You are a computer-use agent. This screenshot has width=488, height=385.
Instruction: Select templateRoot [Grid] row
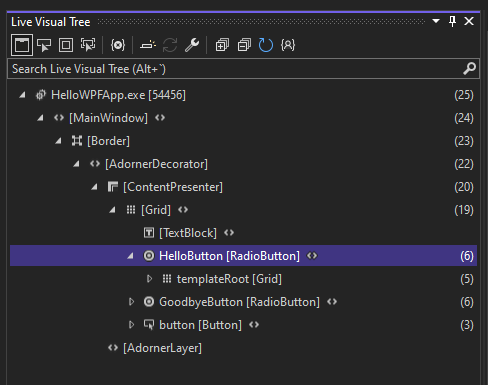(x=243, y=279)
